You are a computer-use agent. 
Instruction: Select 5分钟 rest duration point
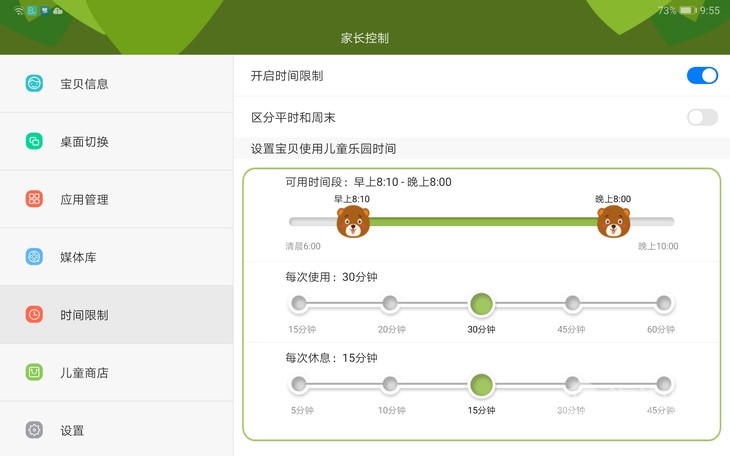[298, 384]
